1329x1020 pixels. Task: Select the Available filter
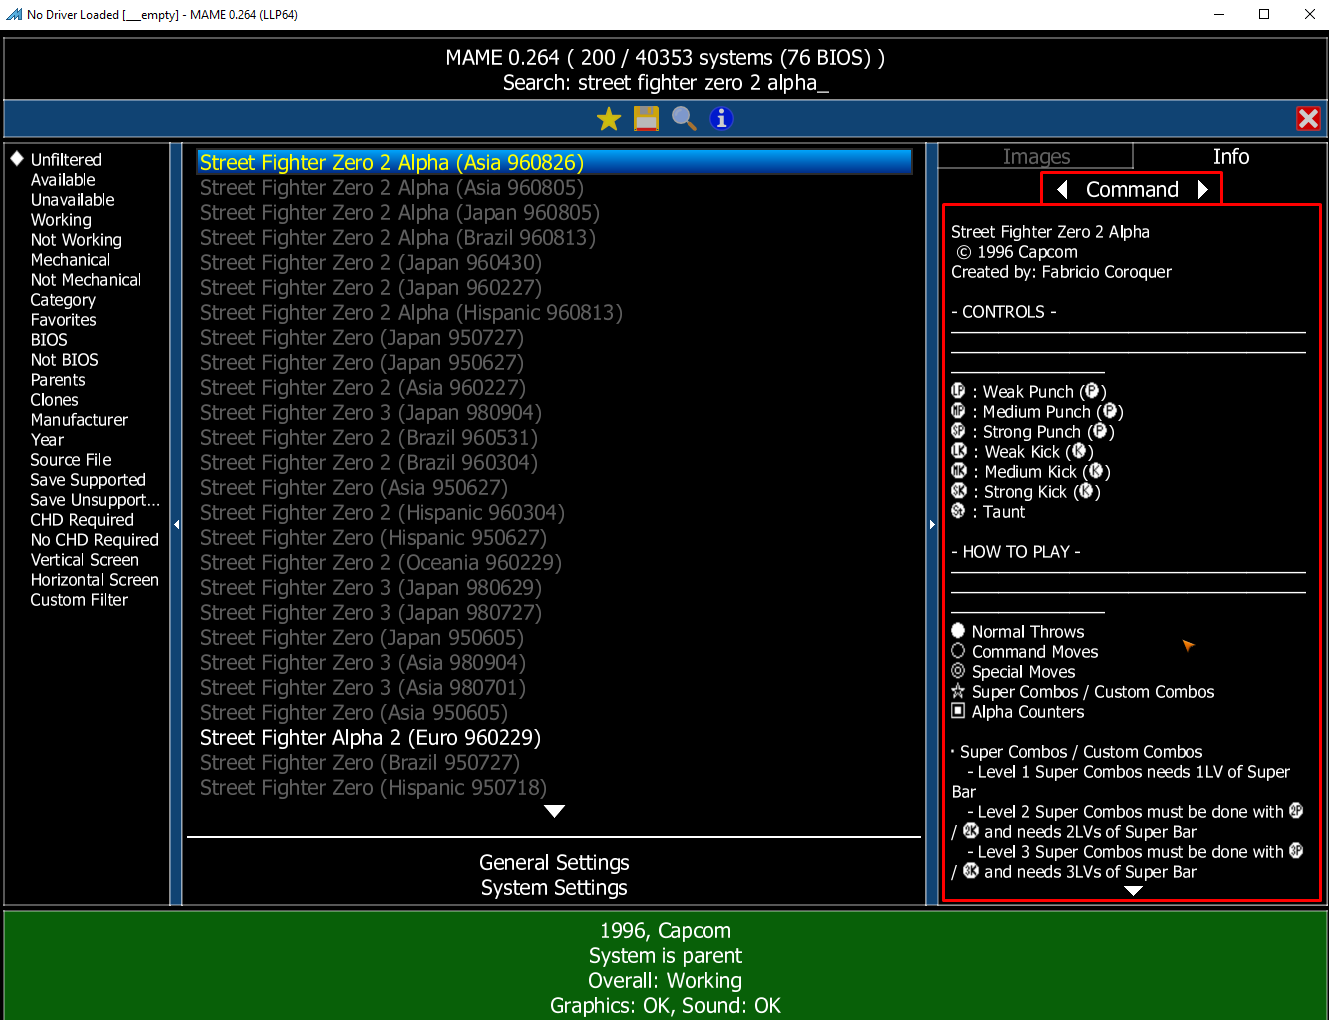pos(63,180)
